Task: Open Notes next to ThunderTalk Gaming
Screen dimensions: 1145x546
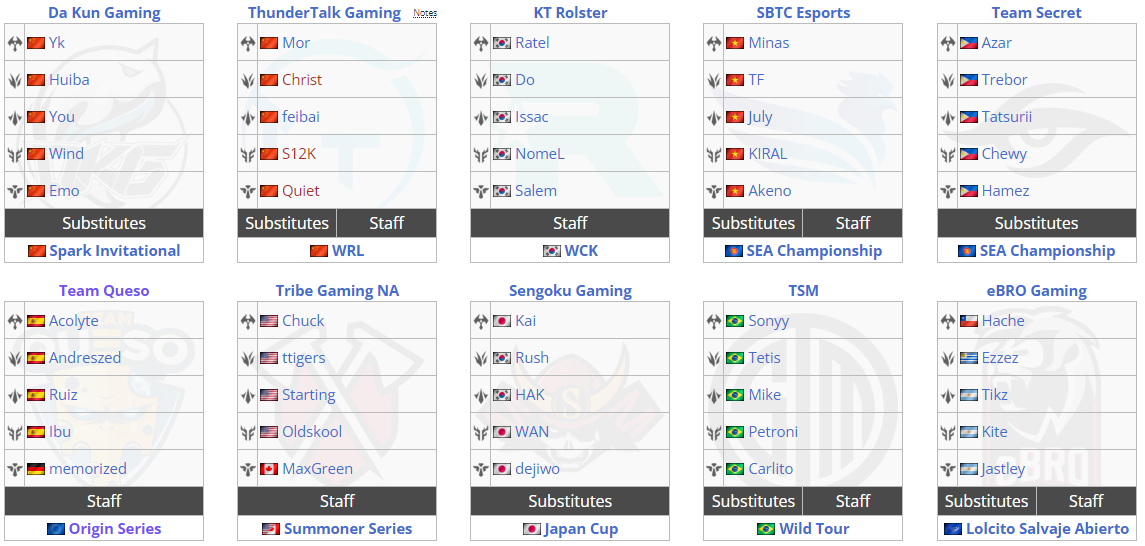Action: 424,13
